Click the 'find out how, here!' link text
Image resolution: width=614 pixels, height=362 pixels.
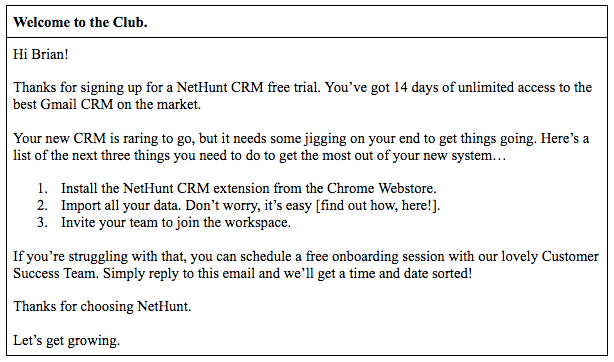click(x=378, y=205)
